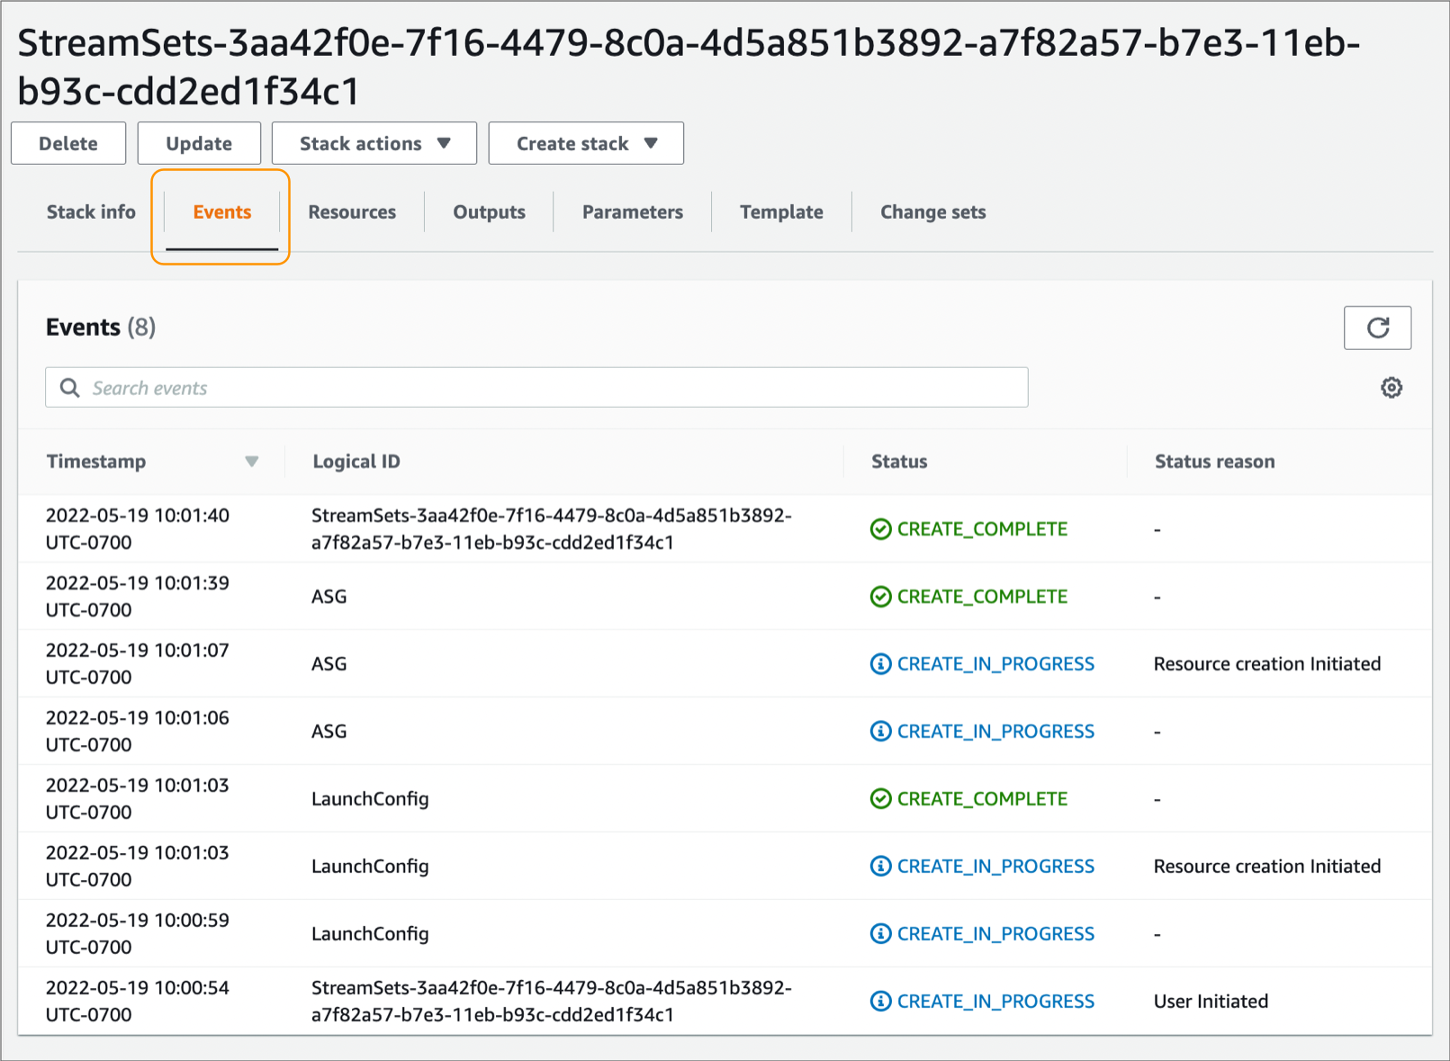Click the green check icon on ASG CREATE_COMPLETE
This screenshot has width=1450, height=1061.
(x=880, y=596)
